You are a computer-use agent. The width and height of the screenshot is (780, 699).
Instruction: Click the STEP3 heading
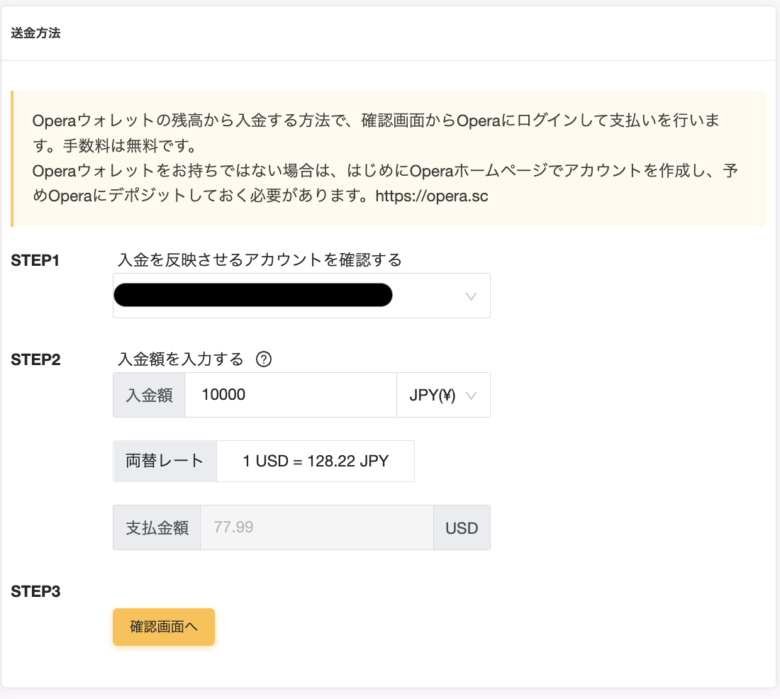tap(35, 591)
